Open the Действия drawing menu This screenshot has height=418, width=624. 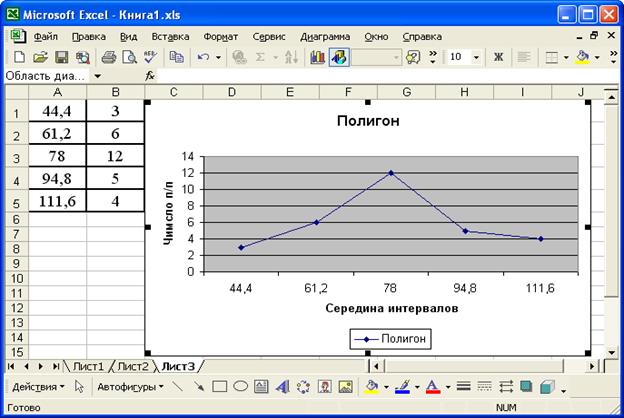(38, 386)
